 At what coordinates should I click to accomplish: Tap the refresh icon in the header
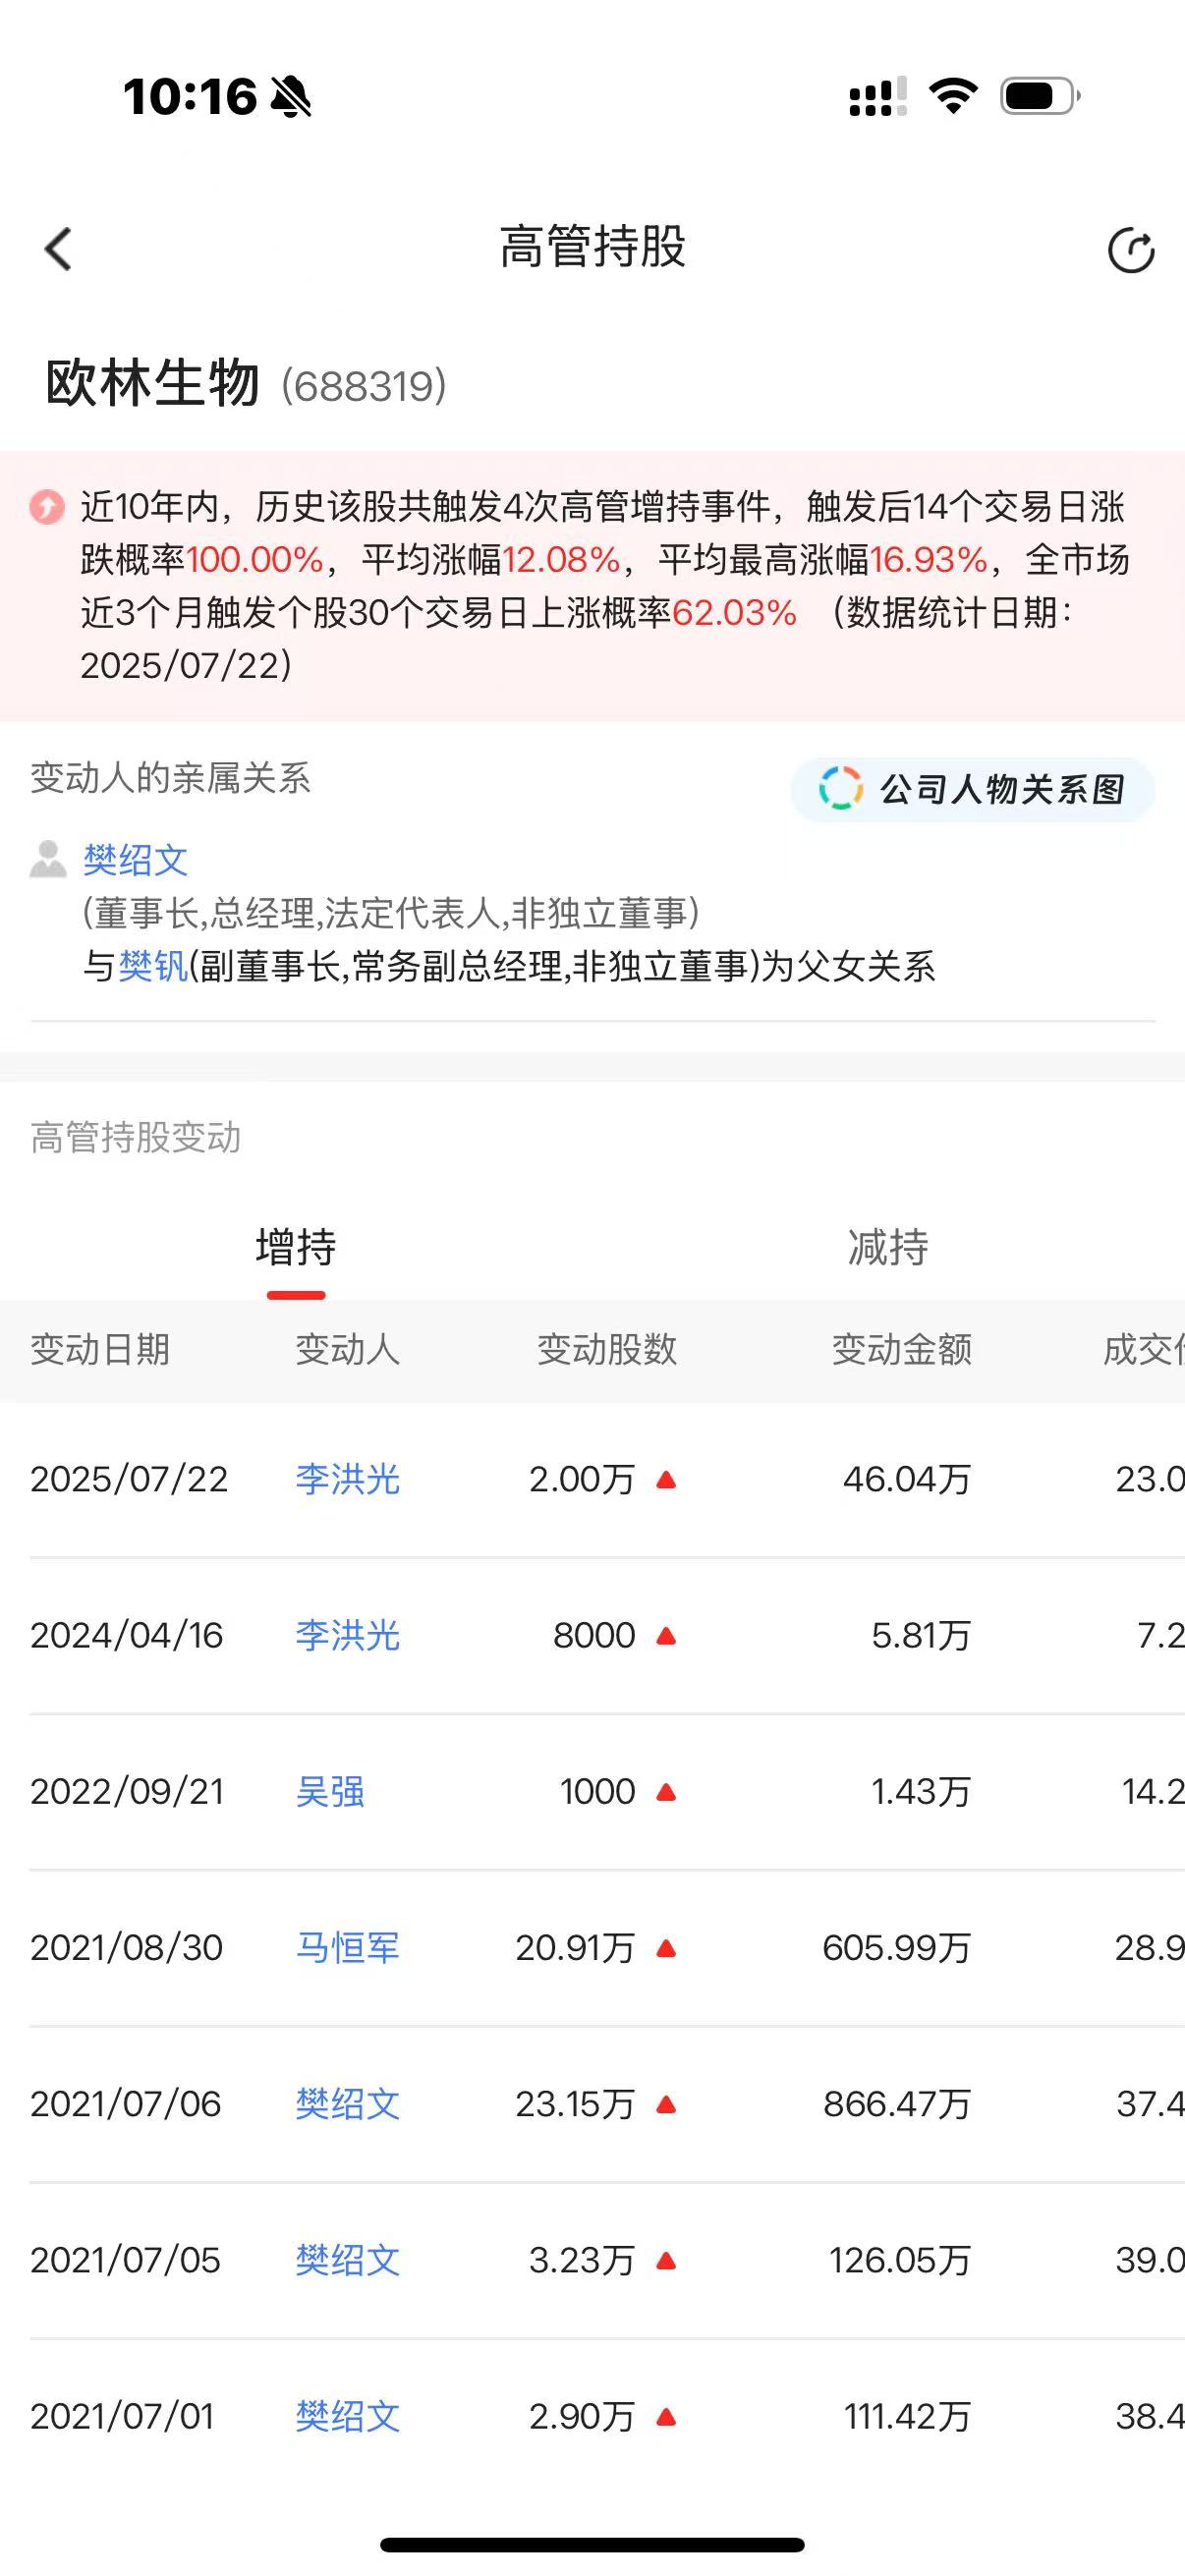point(1131,250)
